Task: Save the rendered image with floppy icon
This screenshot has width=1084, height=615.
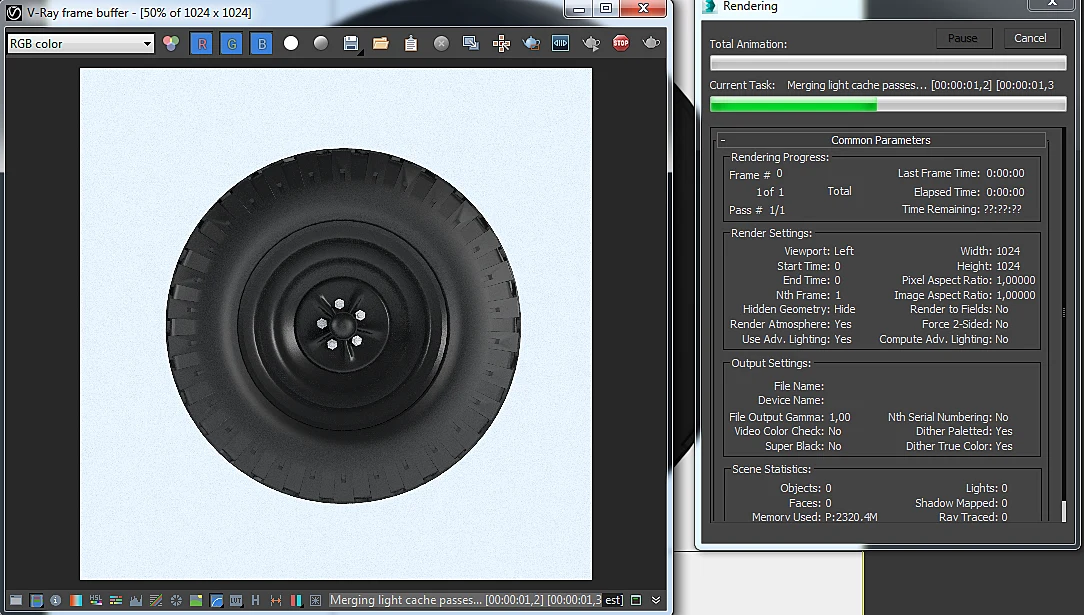Action: pyautogui.click(x=351, y=44)
